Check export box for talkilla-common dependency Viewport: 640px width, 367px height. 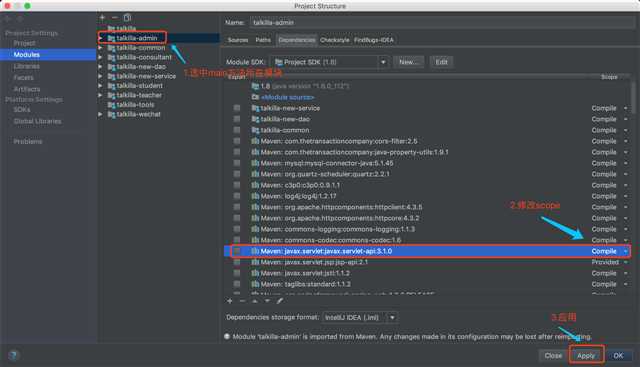click(237, 130)
